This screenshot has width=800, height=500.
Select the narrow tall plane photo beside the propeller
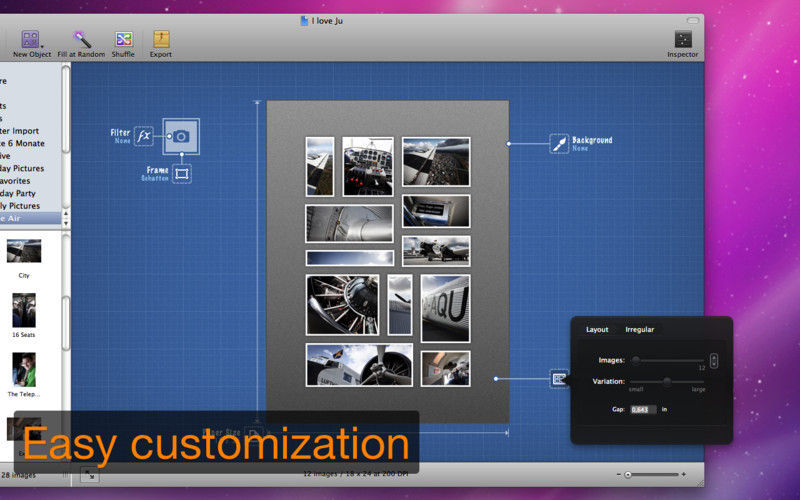(400, 305)
